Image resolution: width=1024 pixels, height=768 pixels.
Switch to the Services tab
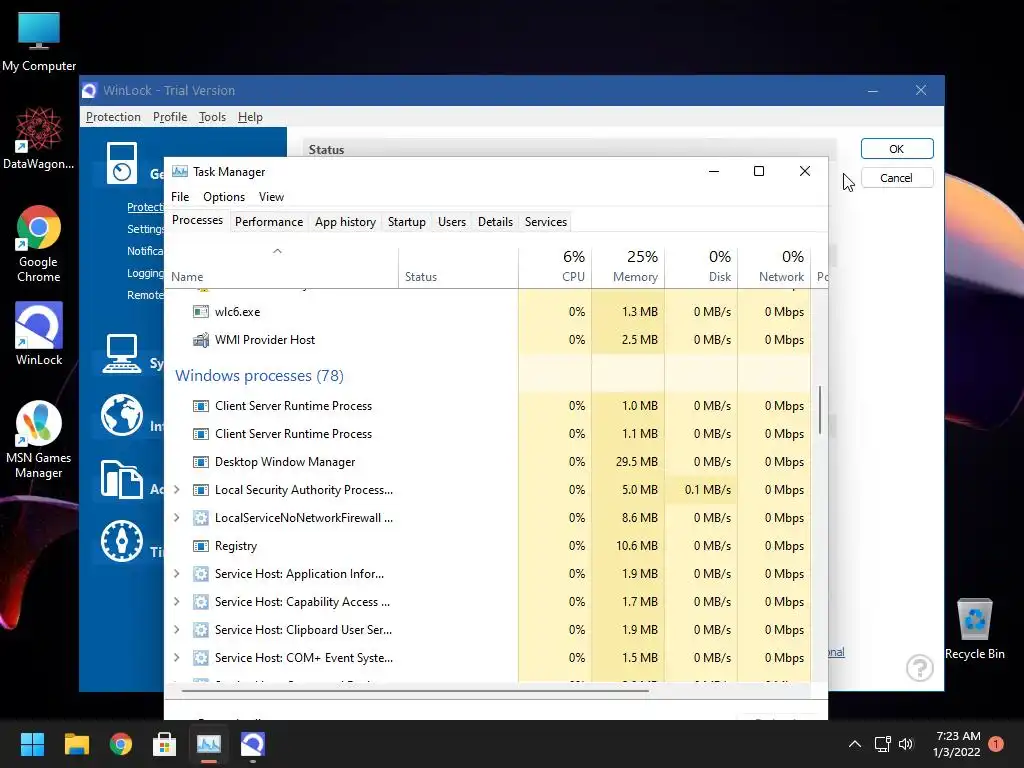(x=546, y=222)
